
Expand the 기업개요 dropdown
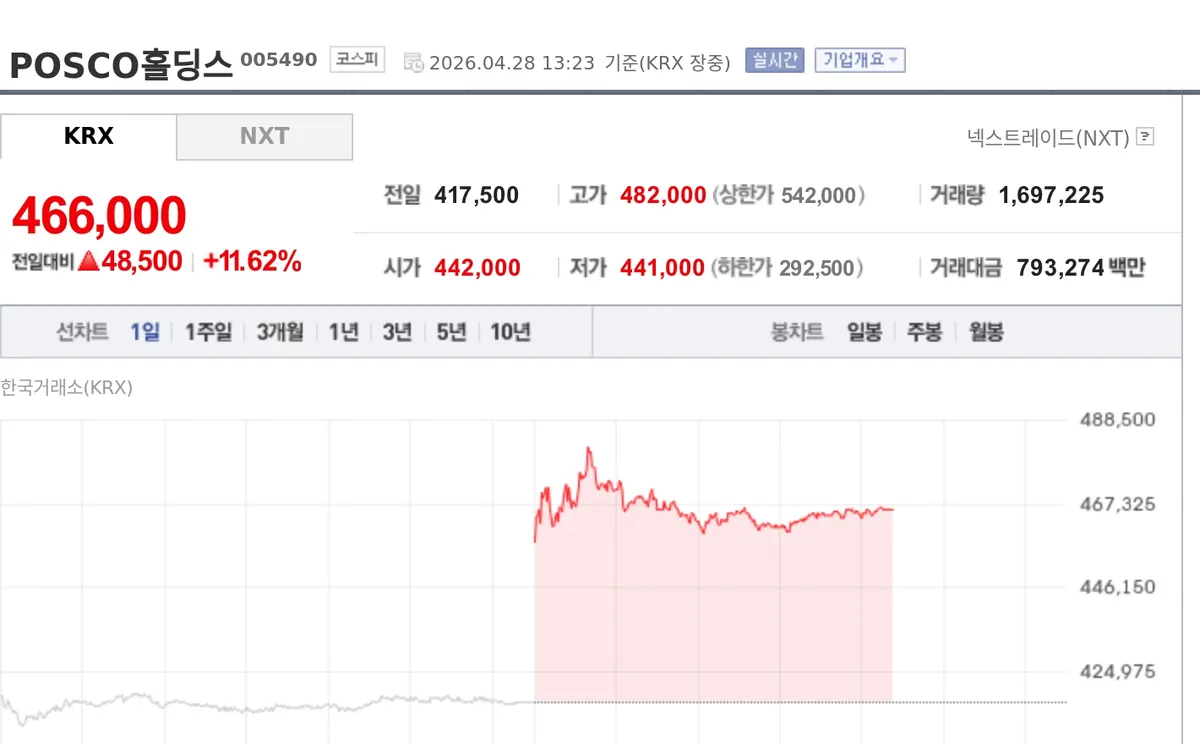point(860,60)
